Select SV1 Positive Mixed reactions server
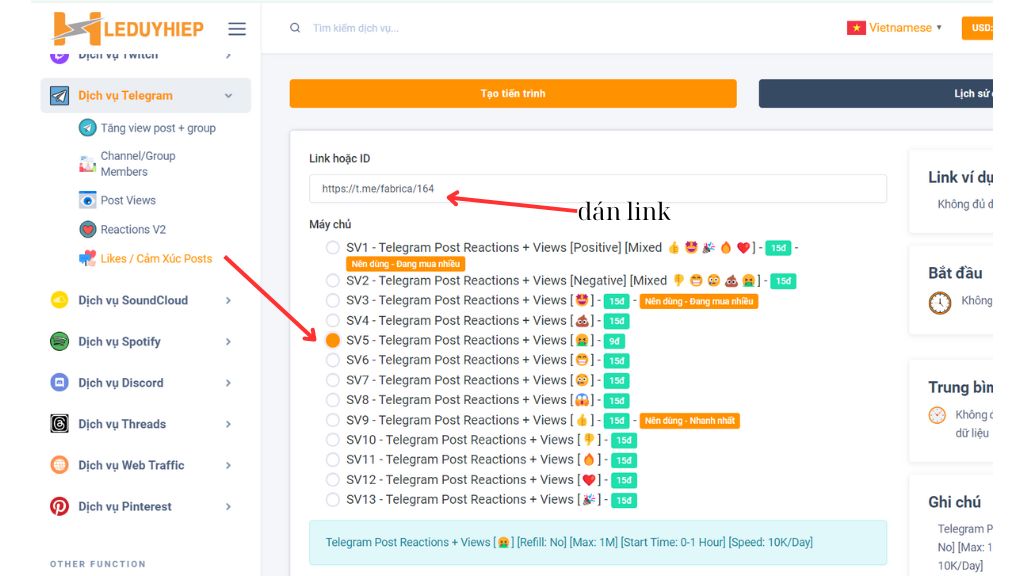Image resolution: width=1024 pixels, height=576 pixels. click(x=333, y=248)
